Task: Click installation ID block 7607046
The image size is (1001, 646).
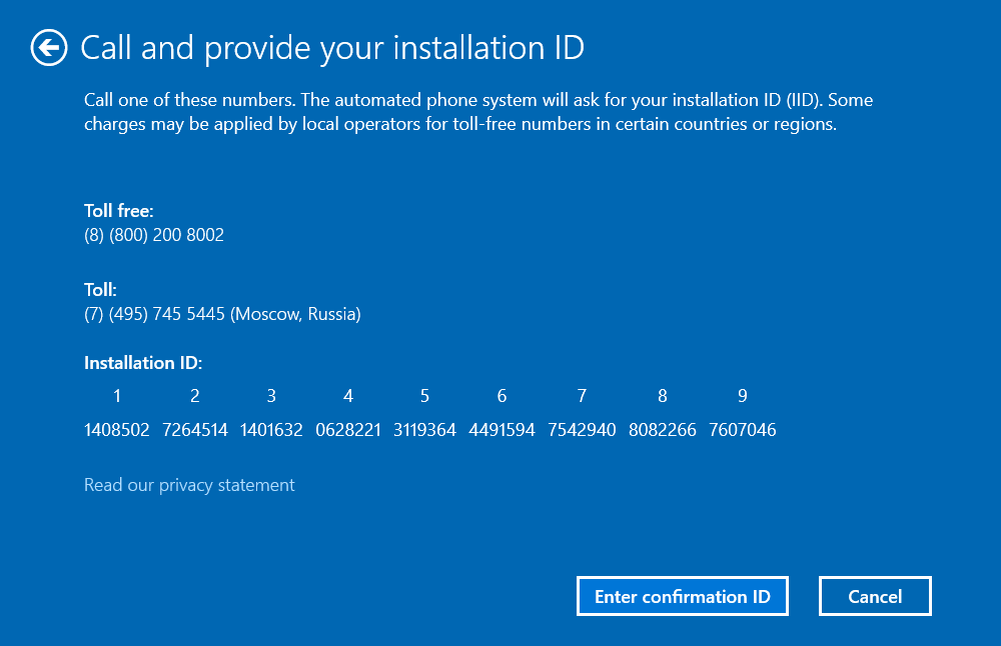Action: tap(742, 430)
